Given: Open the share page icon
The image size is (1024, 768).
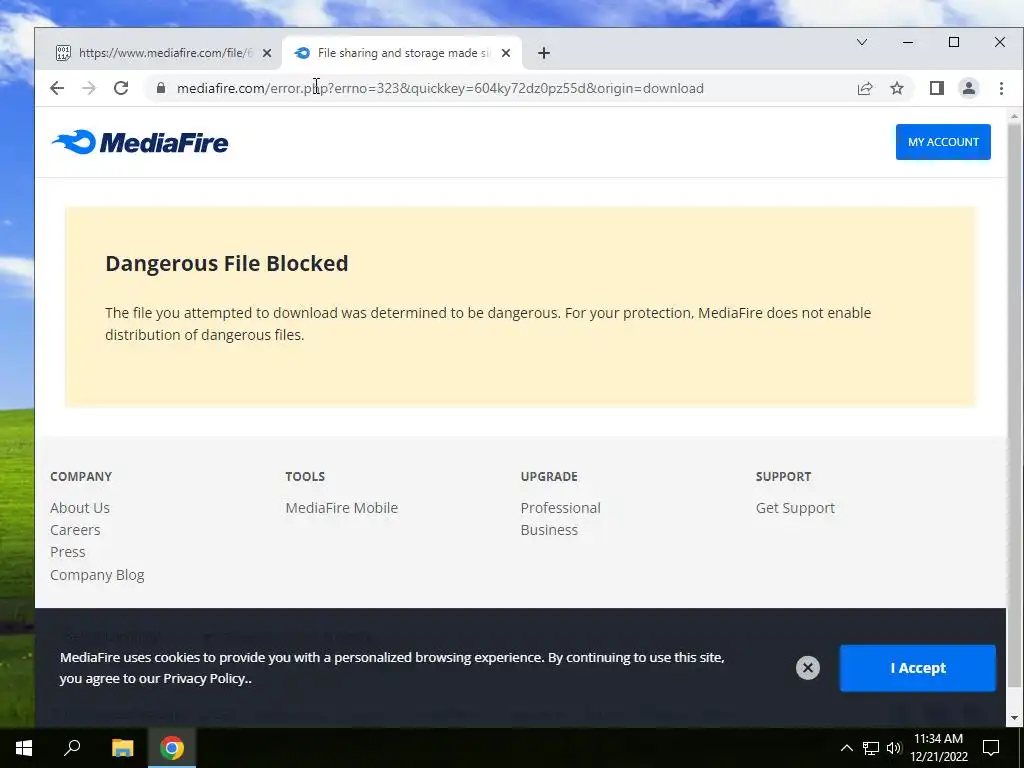Looking at the screenshot, I should [865, 88].
